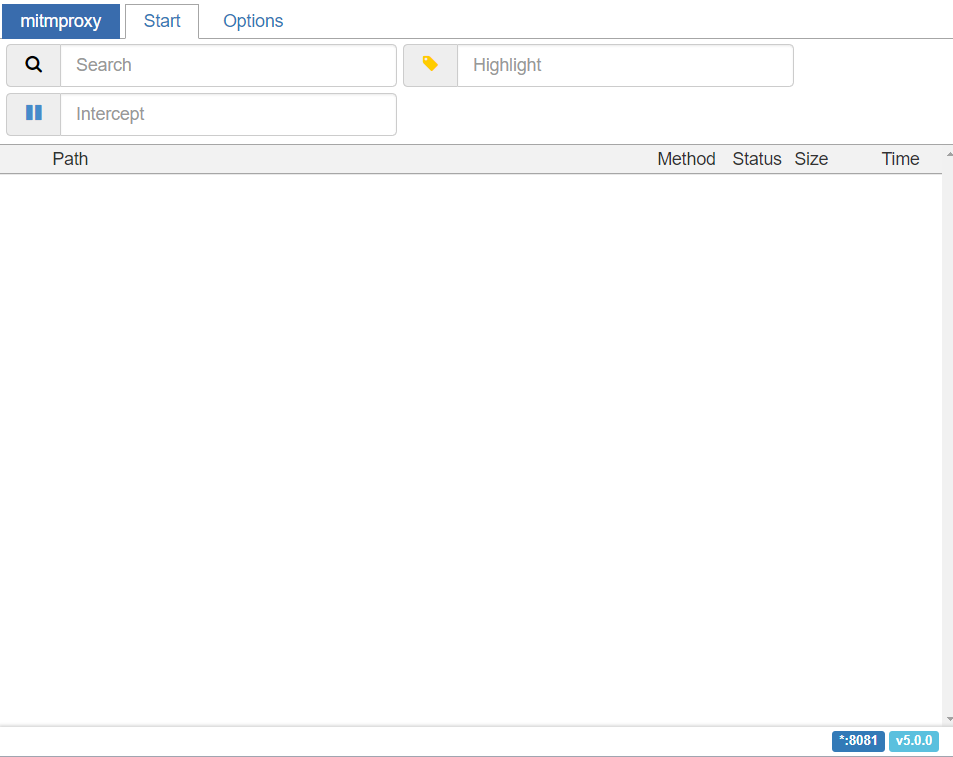Click the yellow tag highlight icon
The height and width of the screenshot is (757, 953).
[430, 64]
